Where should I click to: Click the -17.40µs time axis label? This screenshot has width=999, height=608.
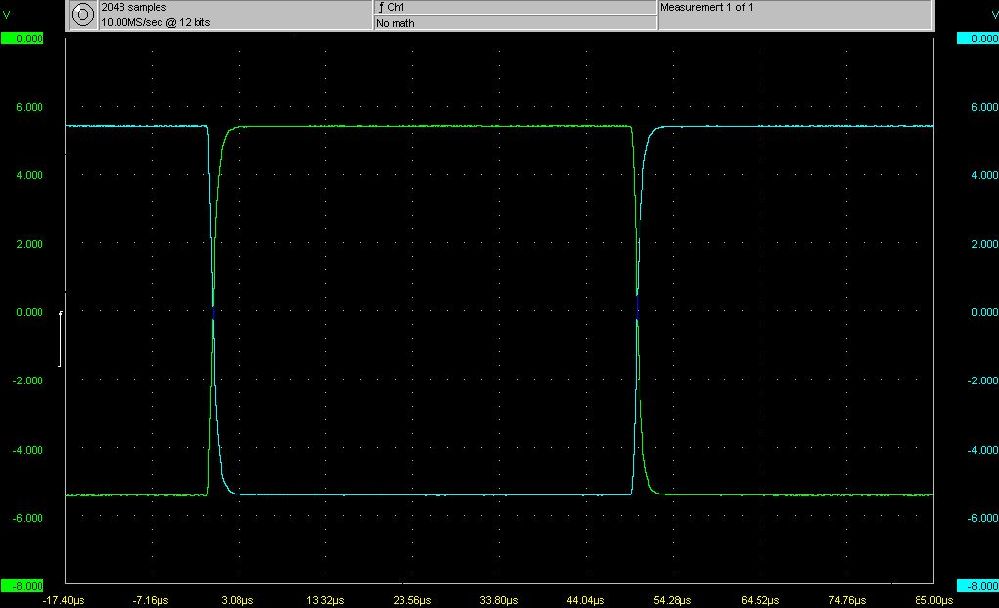point(63,600)
